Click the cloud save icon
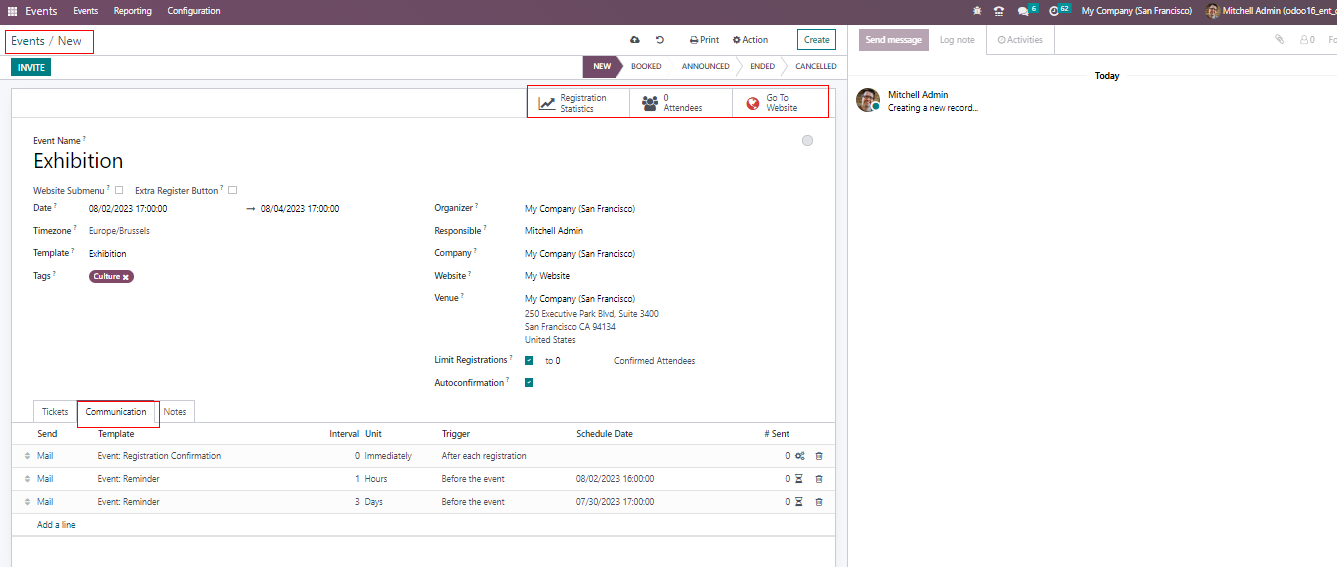1337x567 pixels. [634, 40]
